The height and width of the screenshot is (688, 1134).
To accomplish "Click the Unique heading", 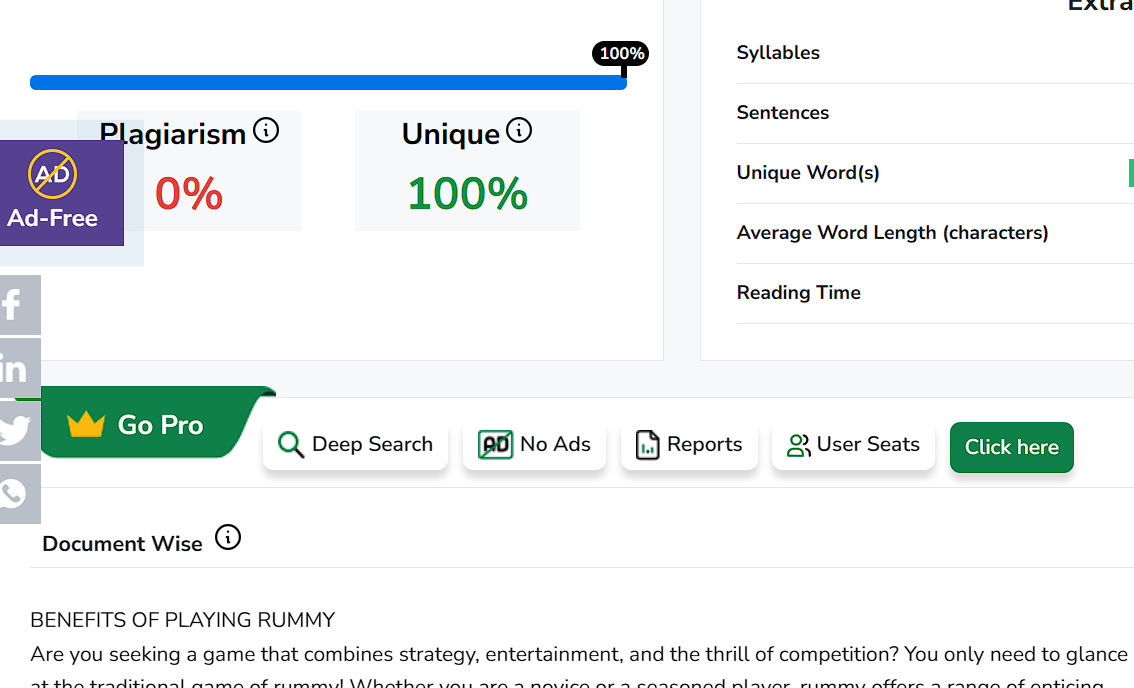I will tap(451, 135).
